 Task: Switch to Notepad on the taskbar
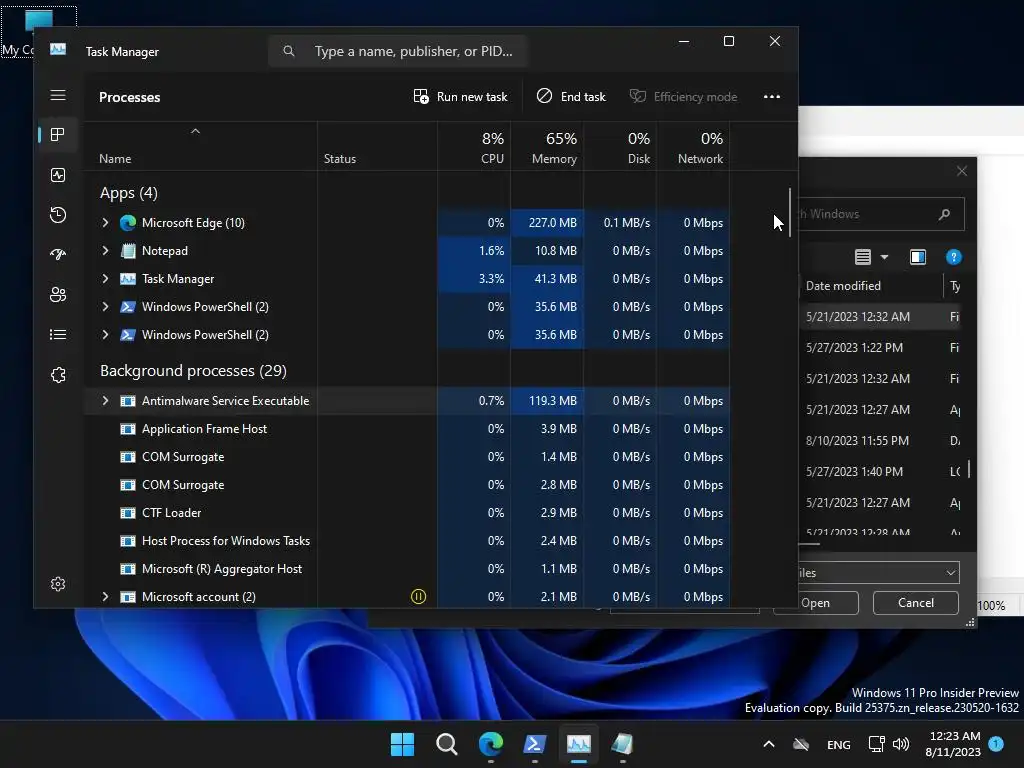(x=622, y=744)
